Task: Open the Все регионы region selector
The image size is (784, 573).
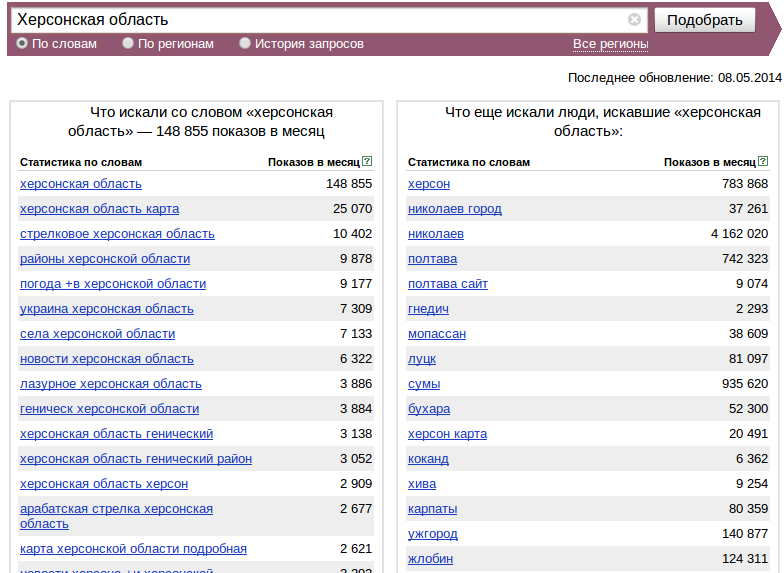Action: (x=610, y=44)
